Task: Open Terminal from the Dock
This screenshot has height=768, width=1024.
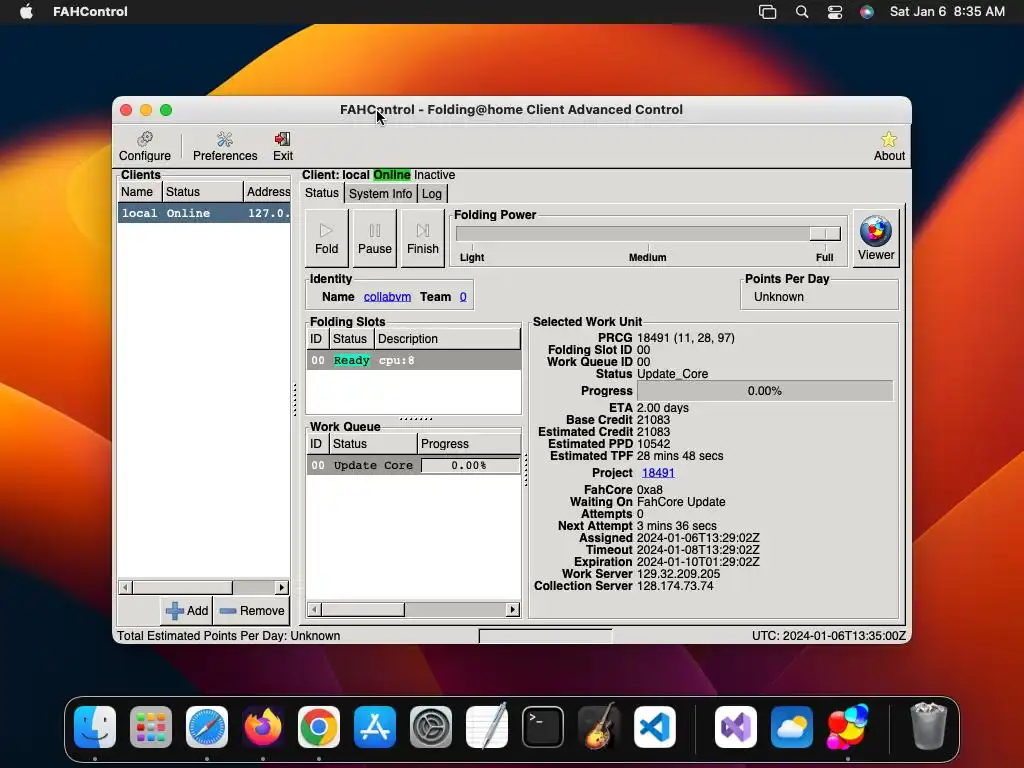Action: coord(543,726)
